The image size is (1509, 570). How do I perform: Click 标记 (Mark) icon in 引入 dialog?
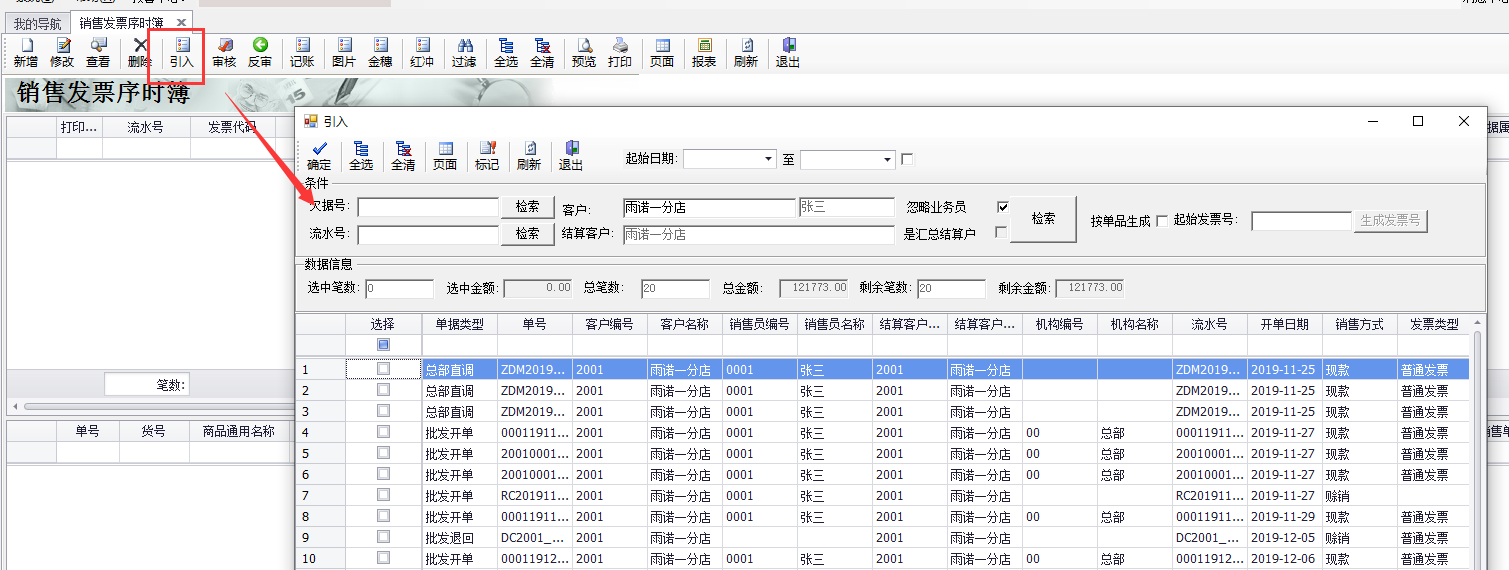tap(487, 156)
